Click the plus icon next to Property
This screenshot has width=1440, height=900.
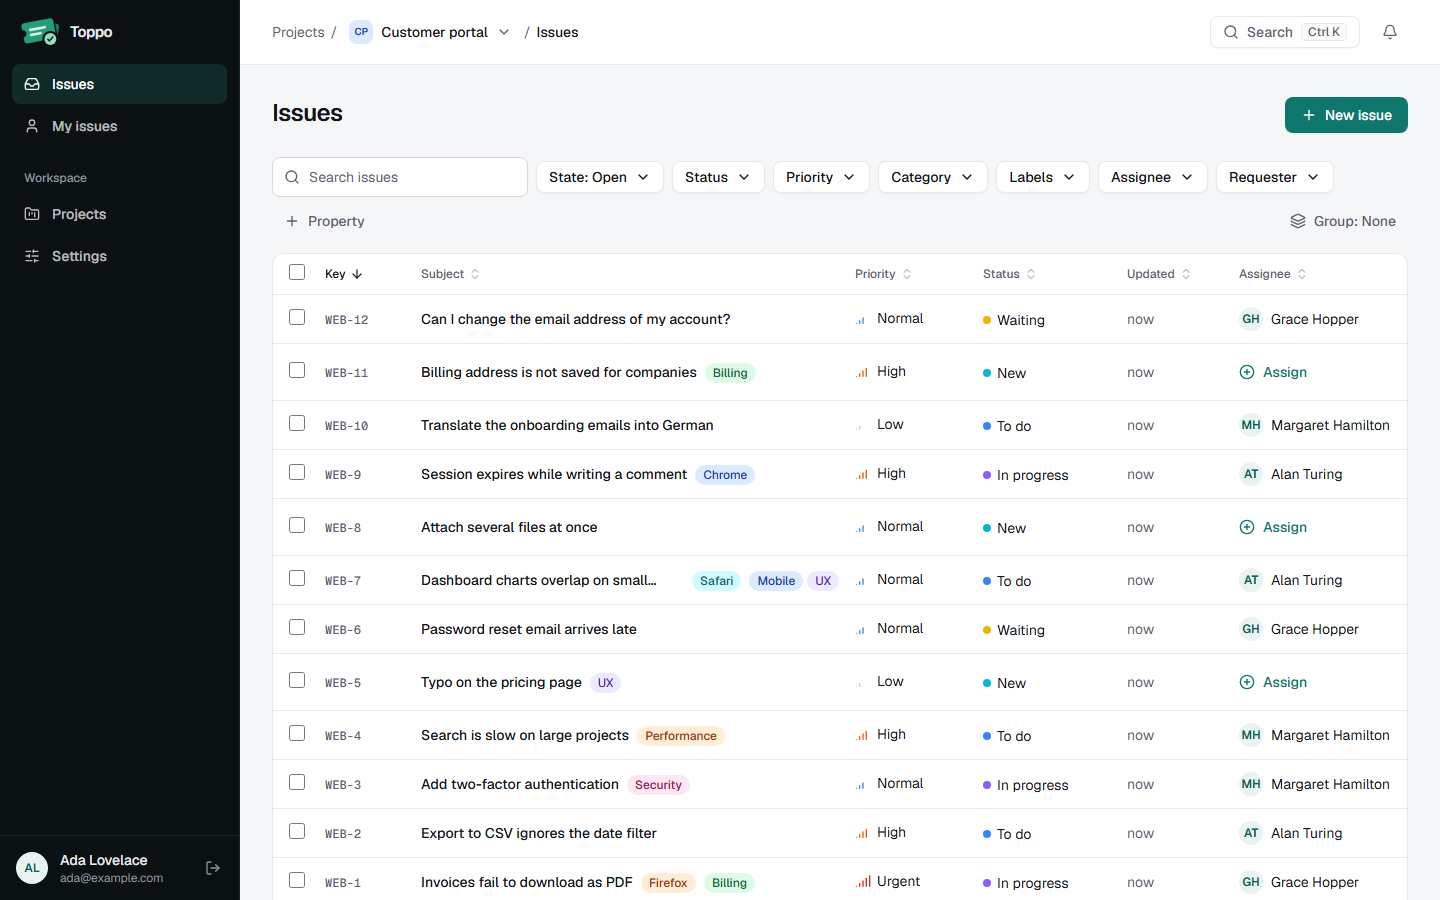click(292, 221)
